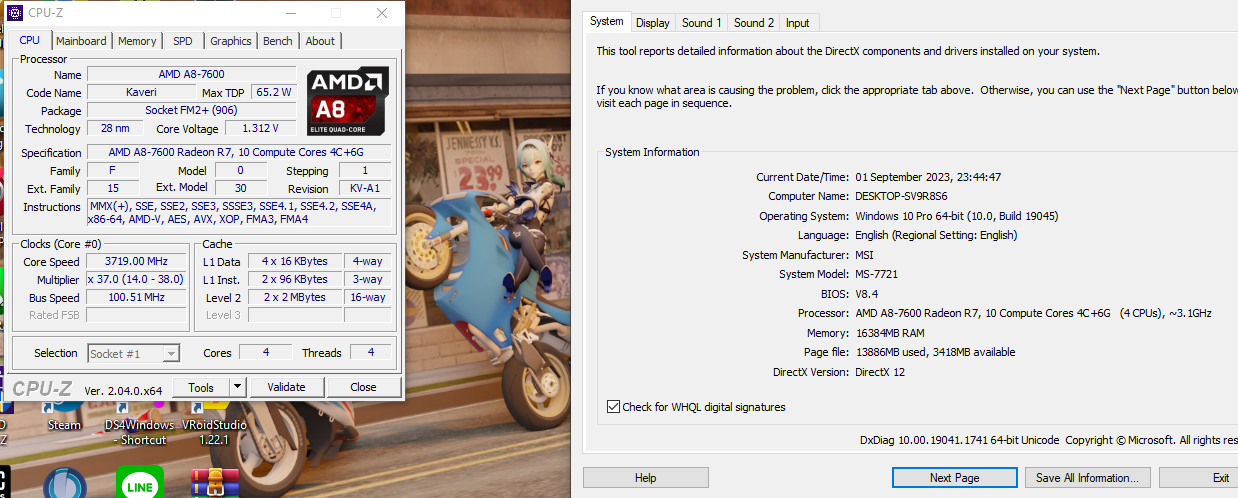Click the System Model MS-7721 text

pos(878,274)
